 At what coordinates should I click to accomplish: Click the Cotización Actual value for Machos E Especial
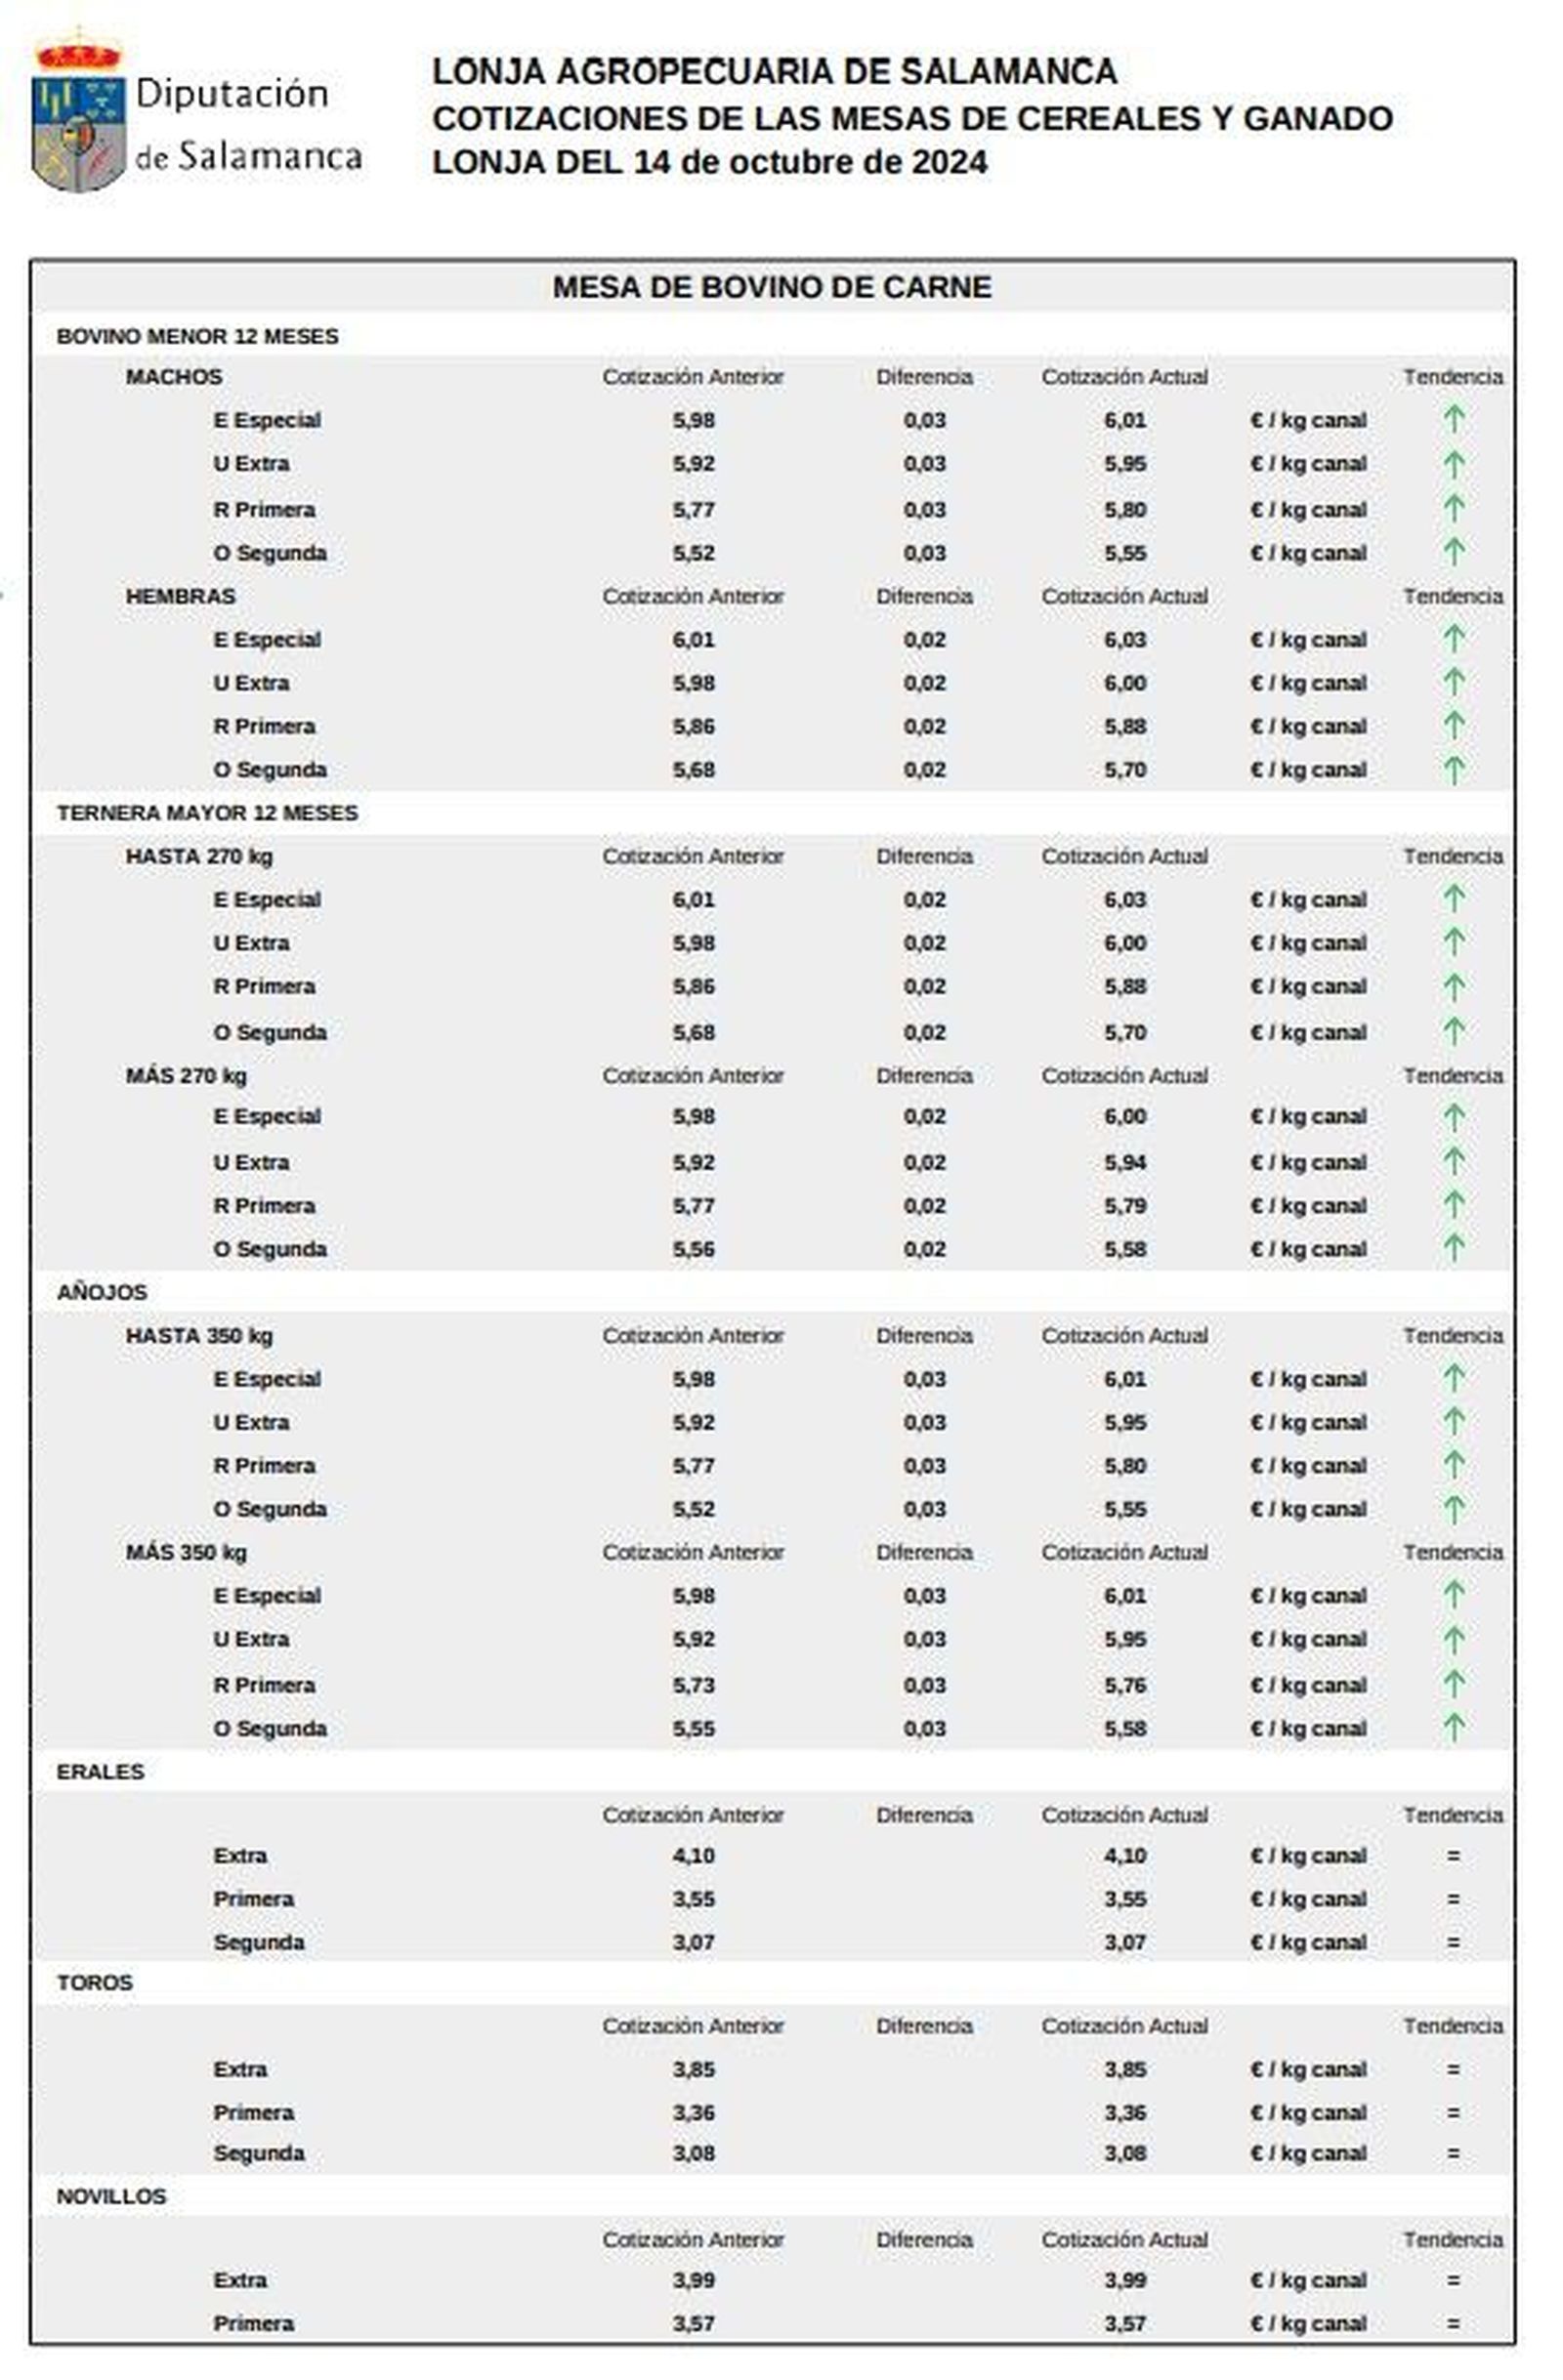click(1125, 420)
